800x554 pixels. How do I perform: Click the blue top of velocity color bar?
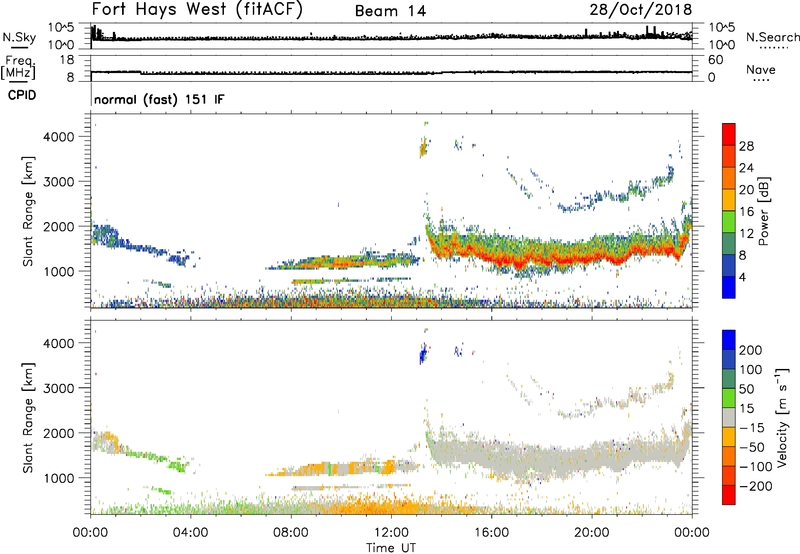729,340
